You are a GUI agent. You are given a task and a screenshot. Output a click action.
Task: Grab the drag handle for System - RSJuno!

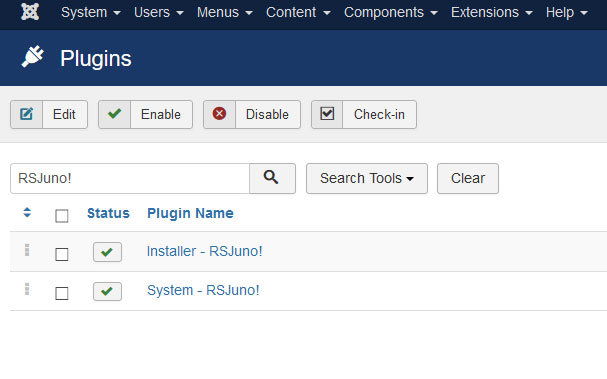tap(27, 289)
